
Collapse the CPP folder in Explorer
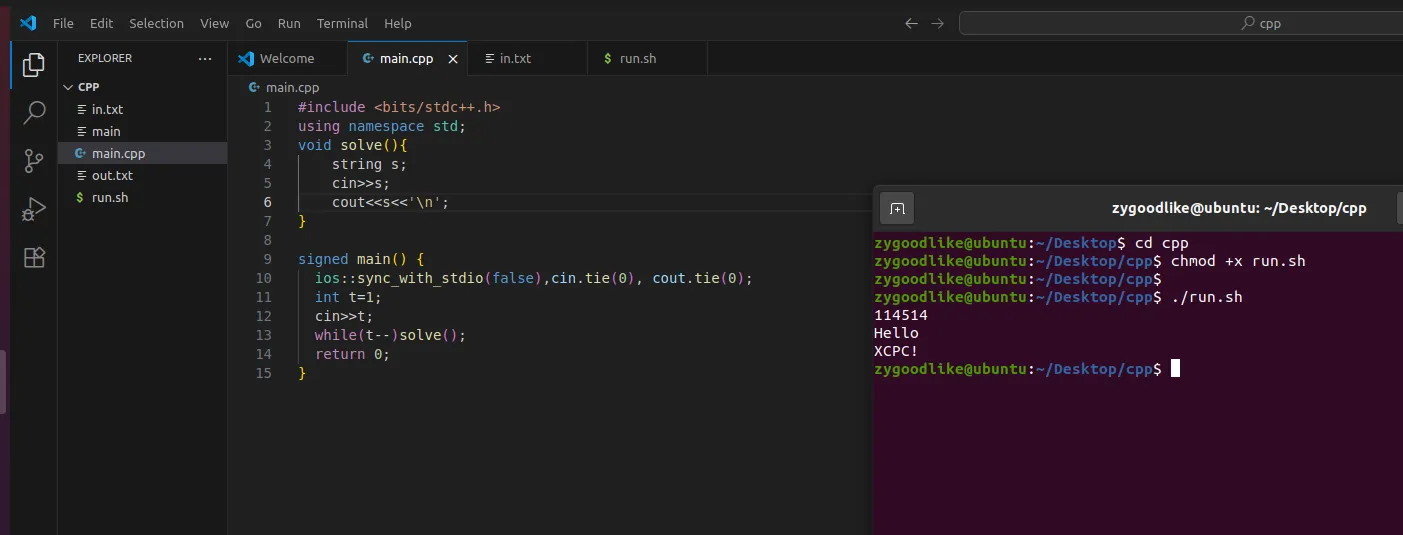[x=69, y=87]
